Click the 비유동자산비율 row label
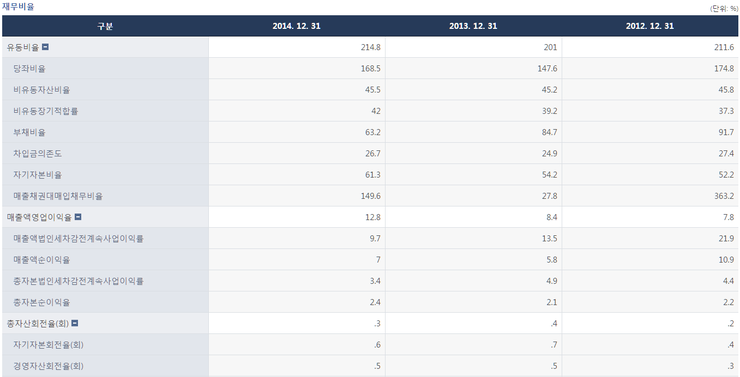Viewport: 740px width, 377px height. 42,90
